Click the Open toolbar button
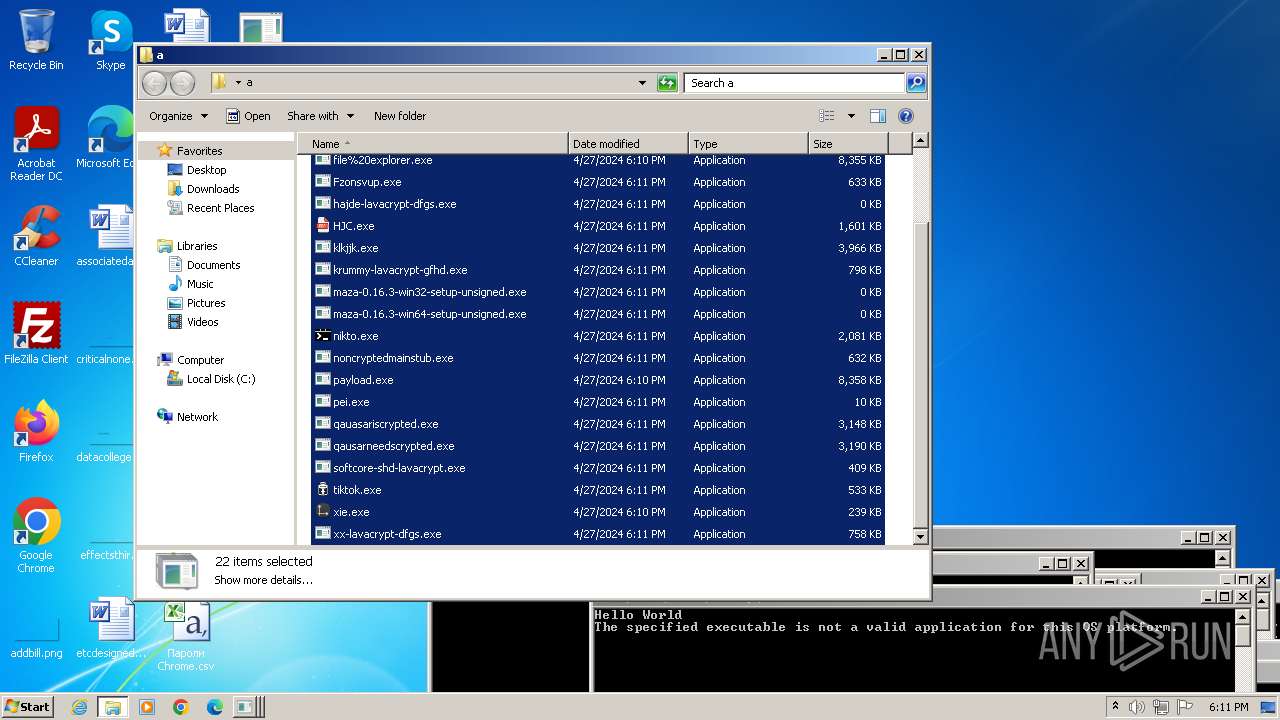This screenshot has height=720, width=1280. click(248, 116)
